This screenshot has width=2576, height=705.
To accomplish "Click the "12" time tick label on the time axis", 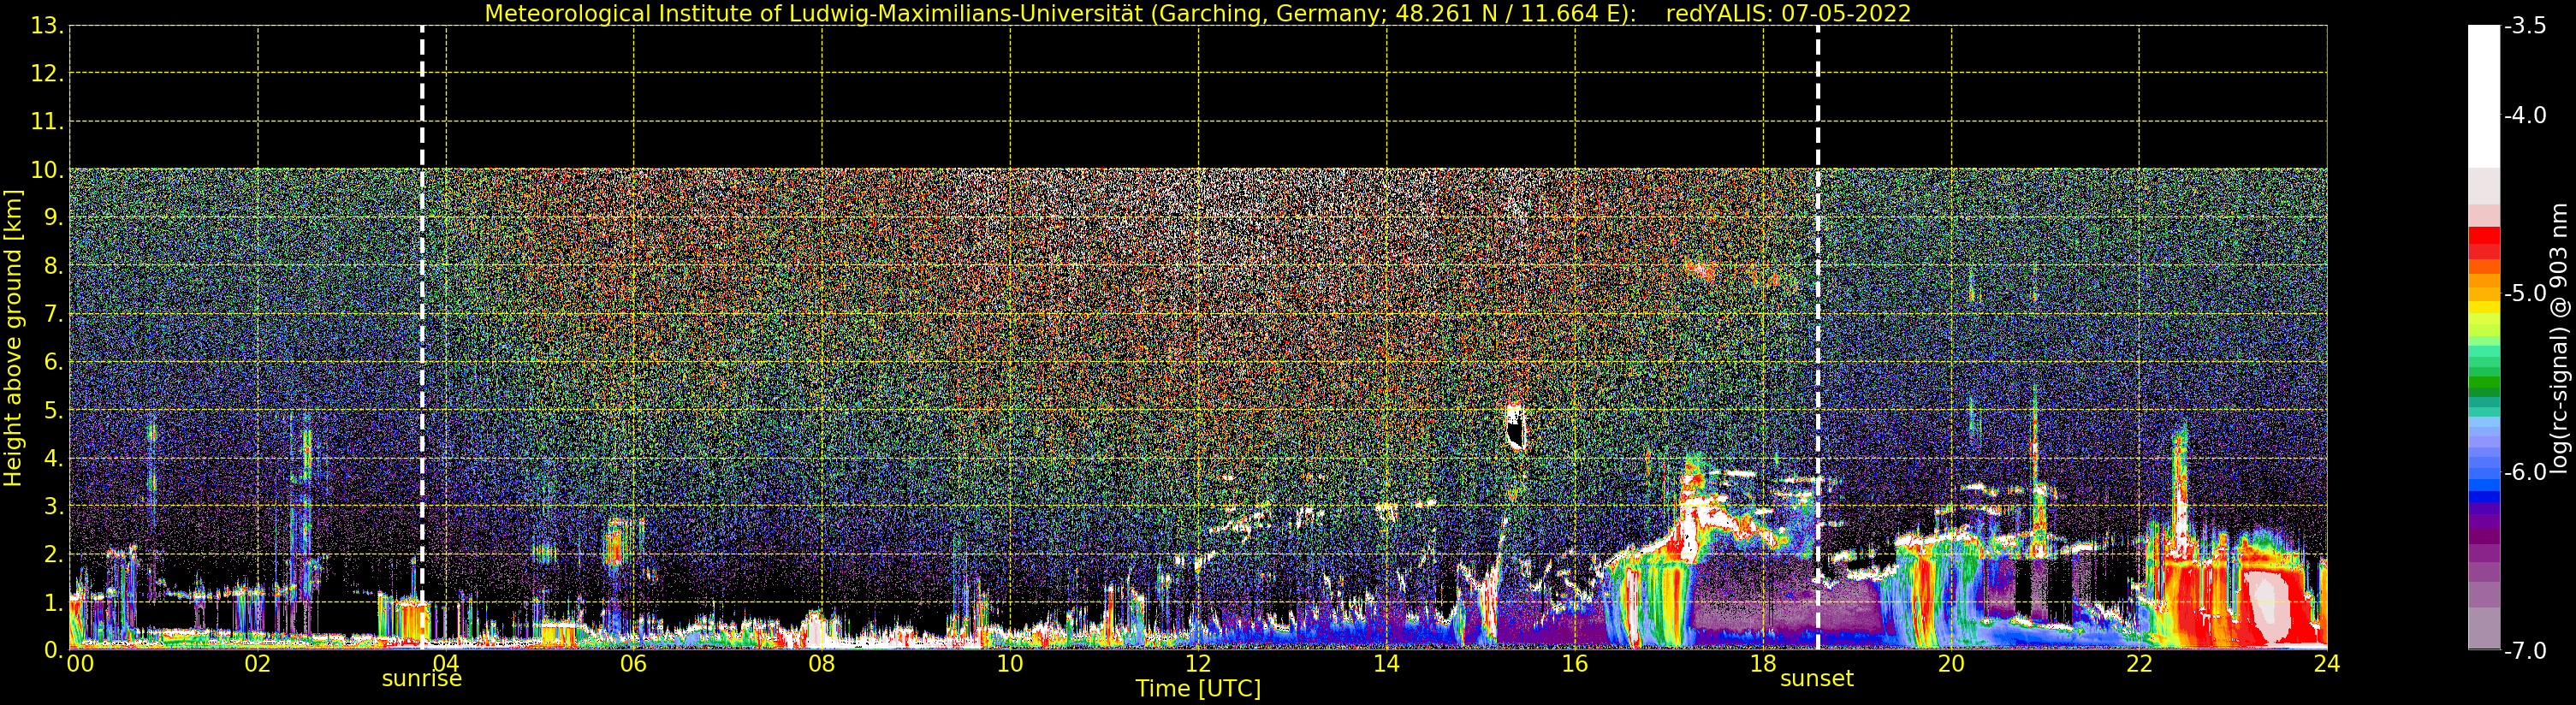I will coord(1198,664).
